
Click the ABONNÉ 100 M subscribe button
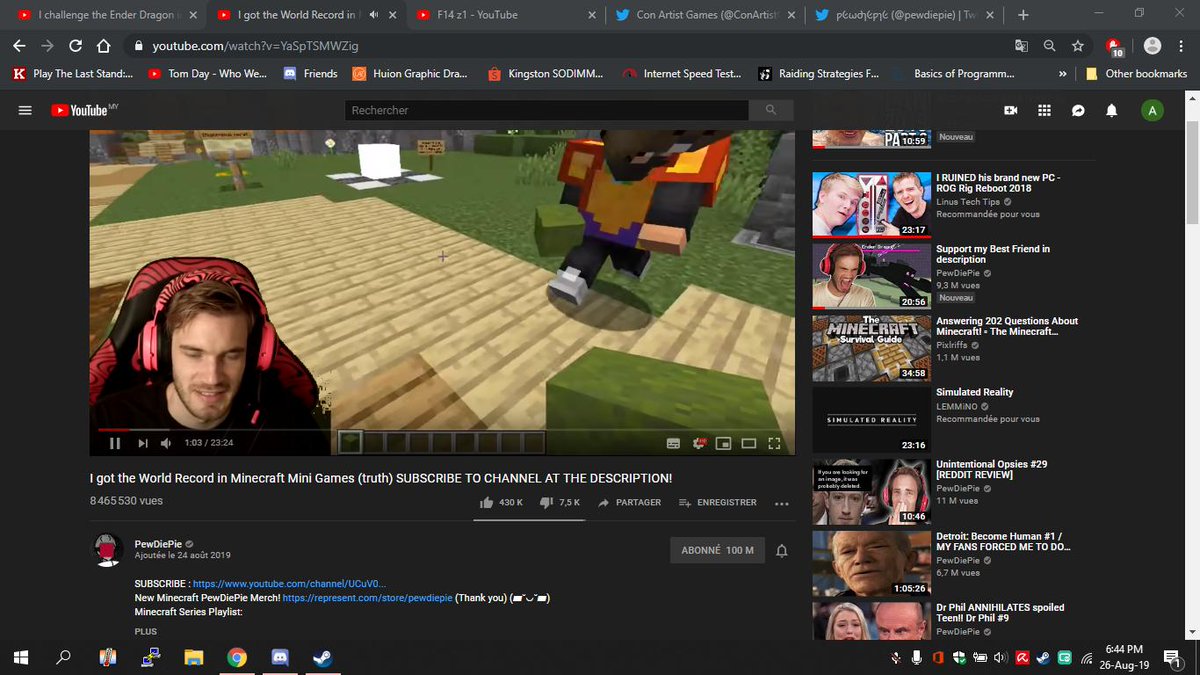pos(717,550)
